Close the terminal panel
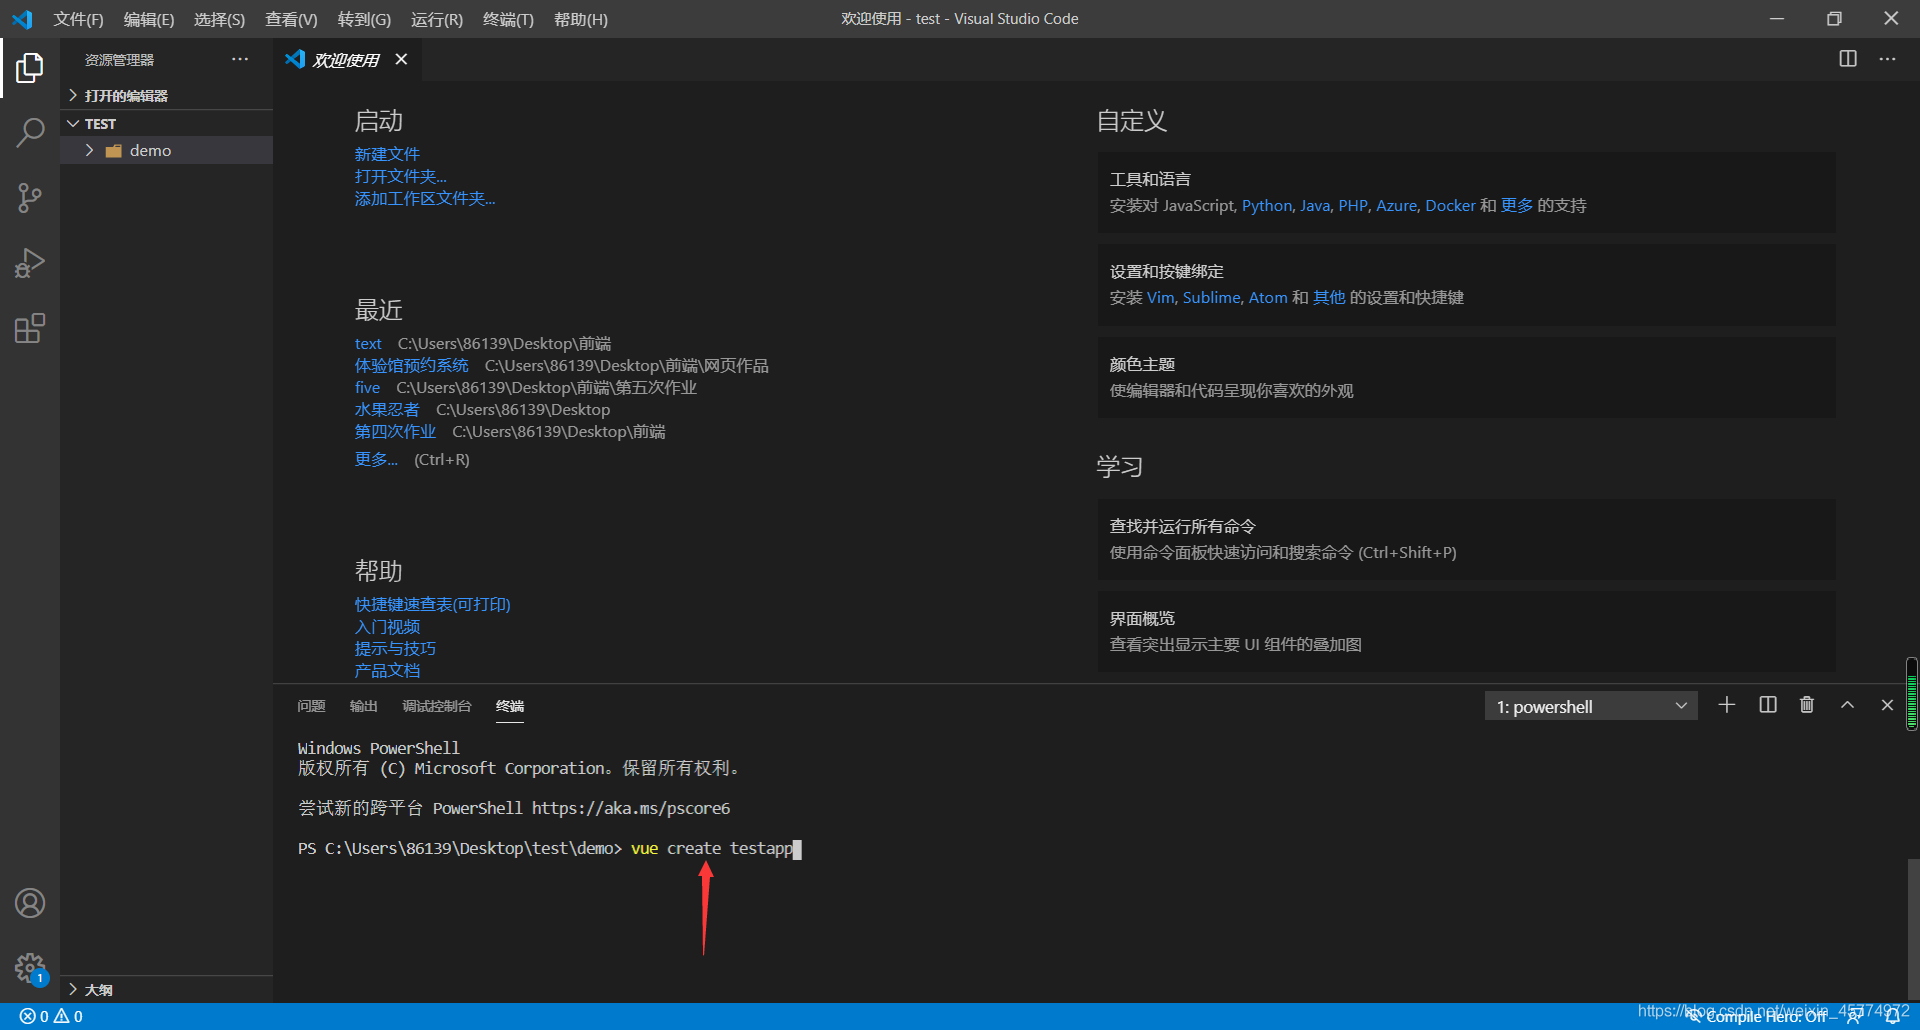This screenshot has height=1030, width=1920. click(1887, 705)
